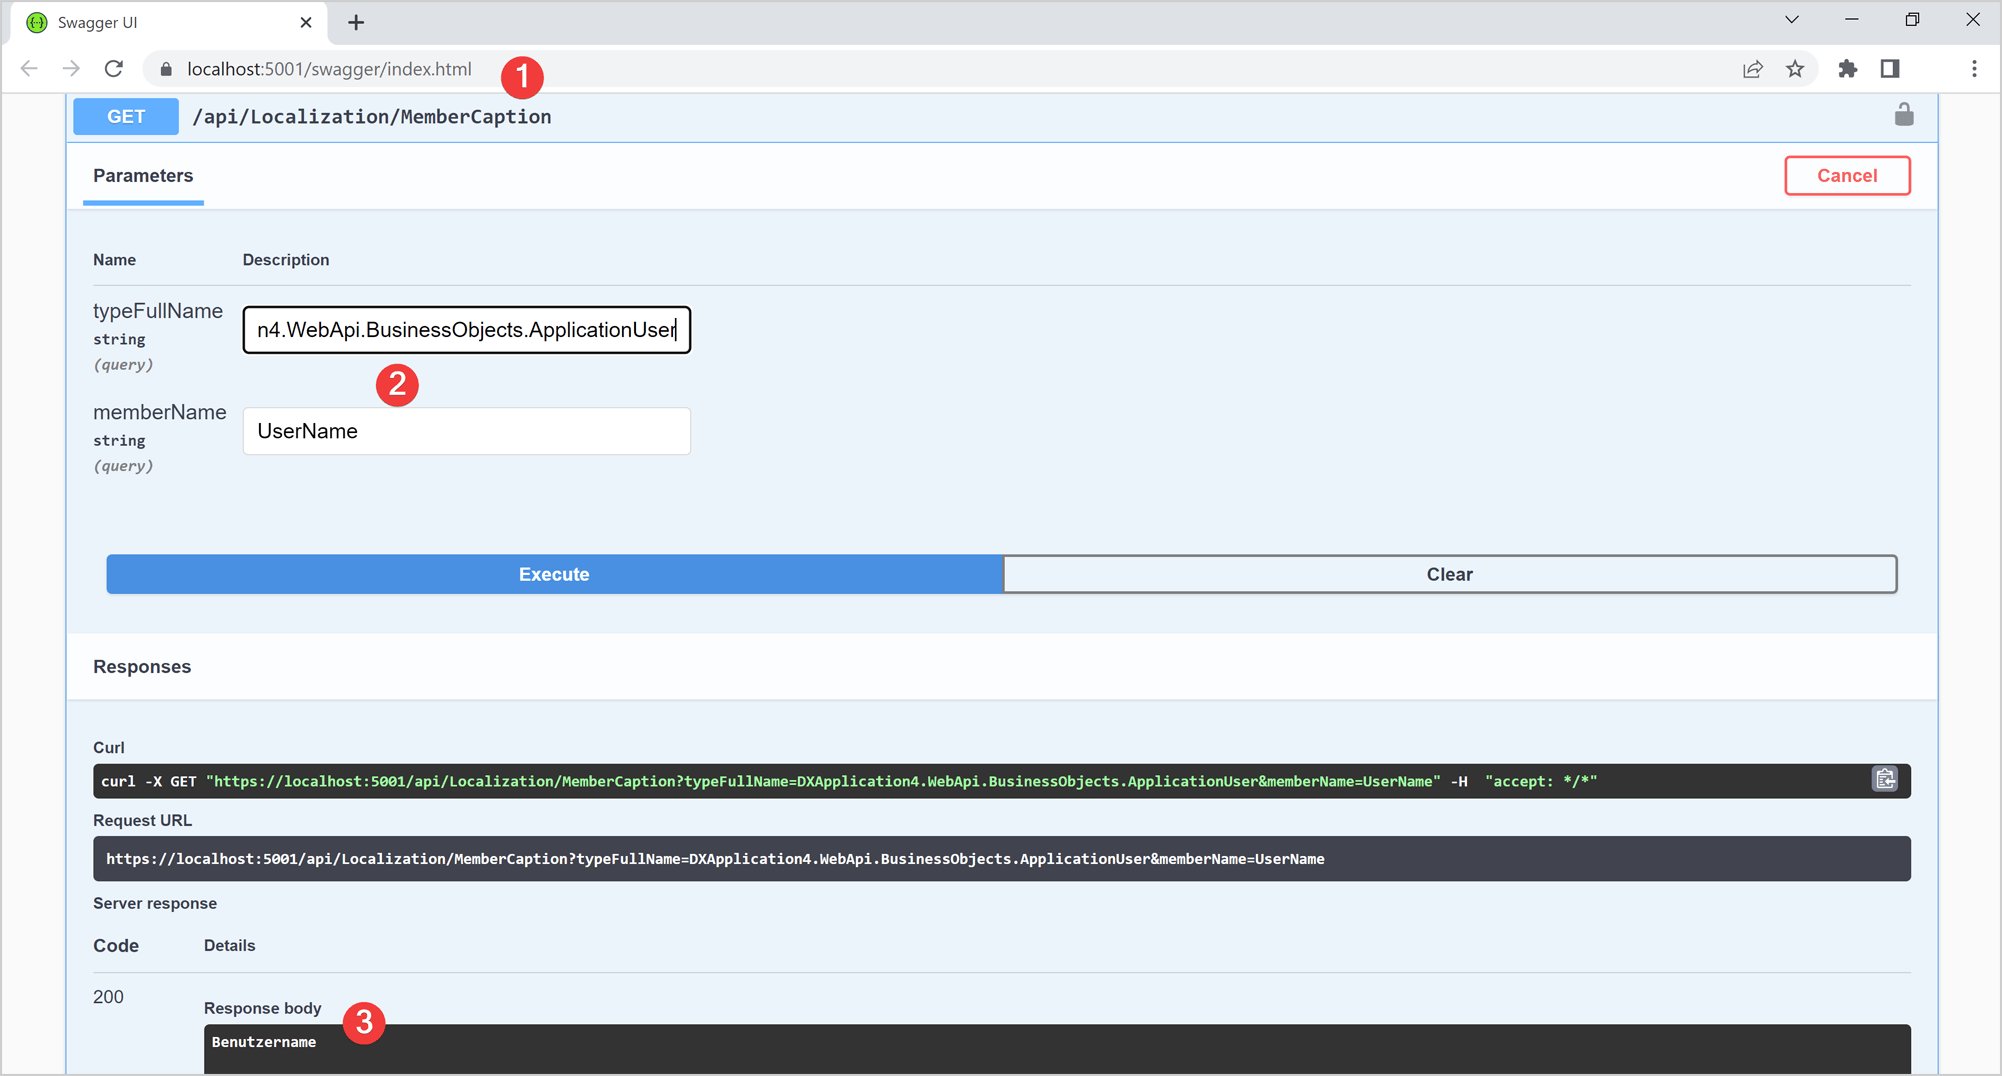Reload the page with the refresh icon

113,68
